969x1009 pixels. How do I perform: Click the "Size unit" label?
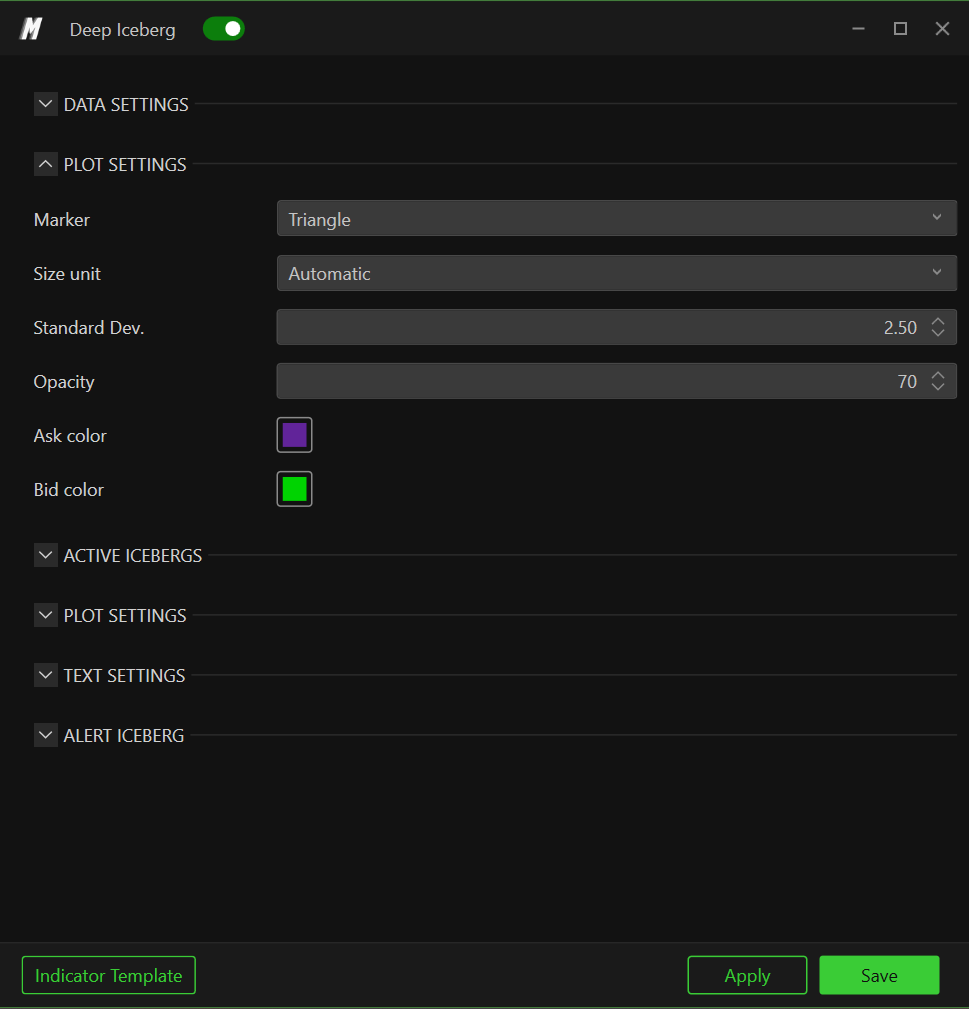coord(67,273)
